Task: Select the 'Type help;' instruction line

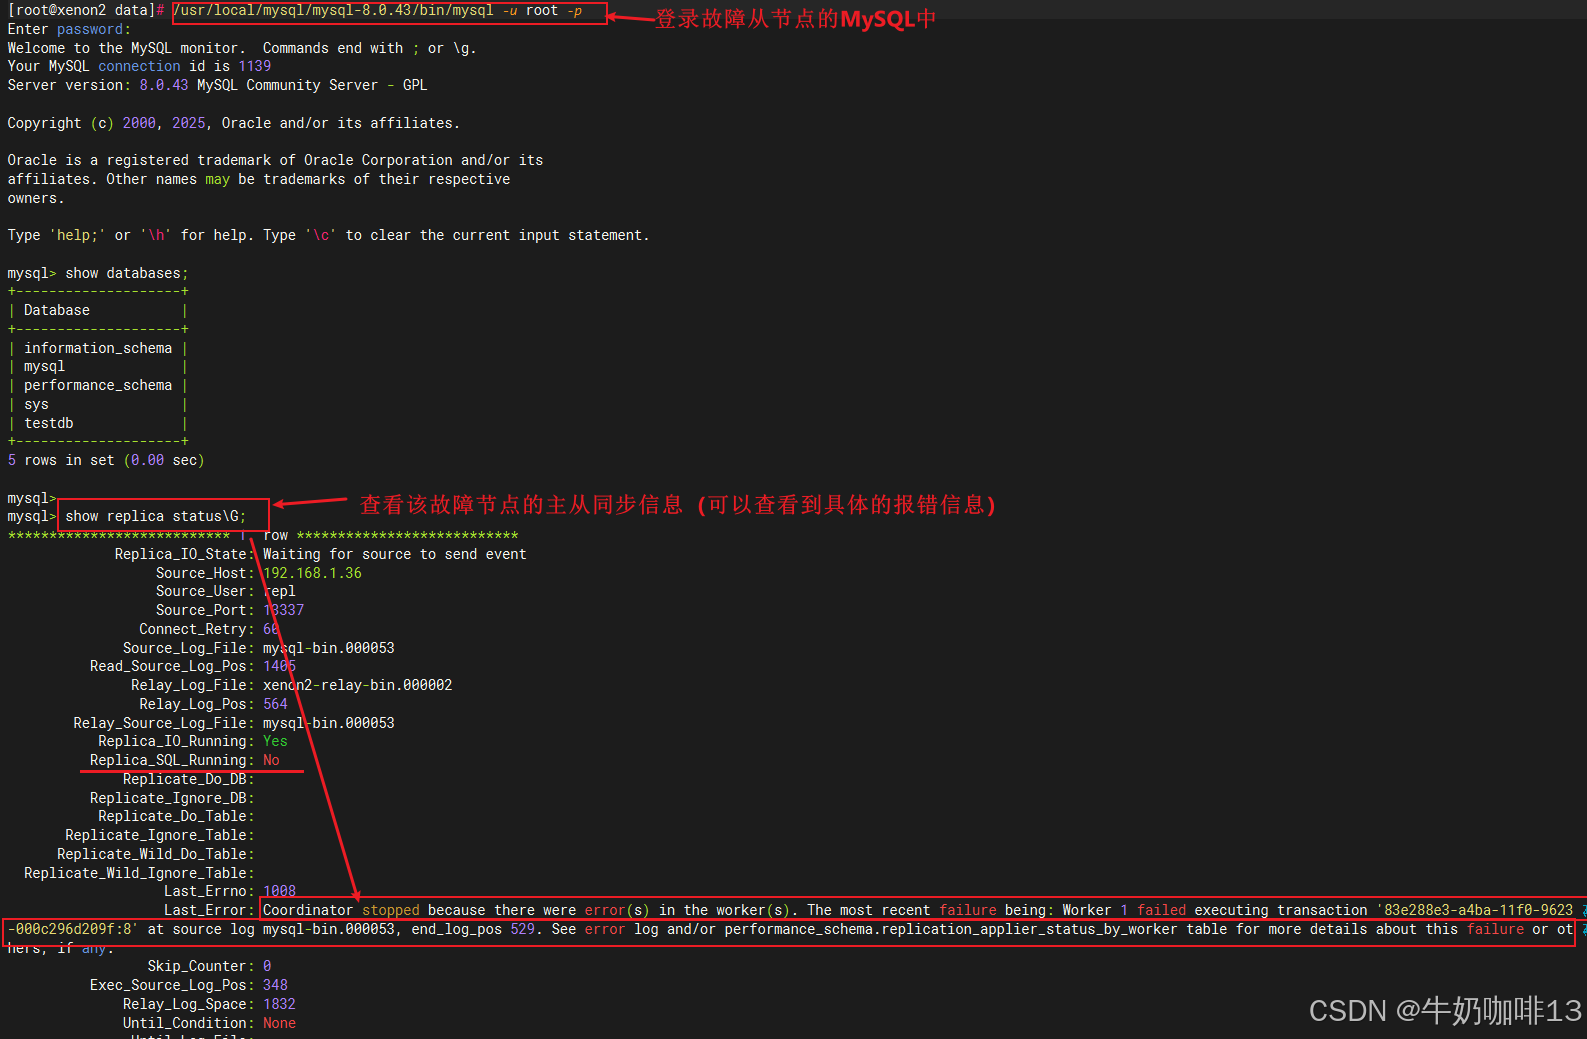Action: (328, 235)
